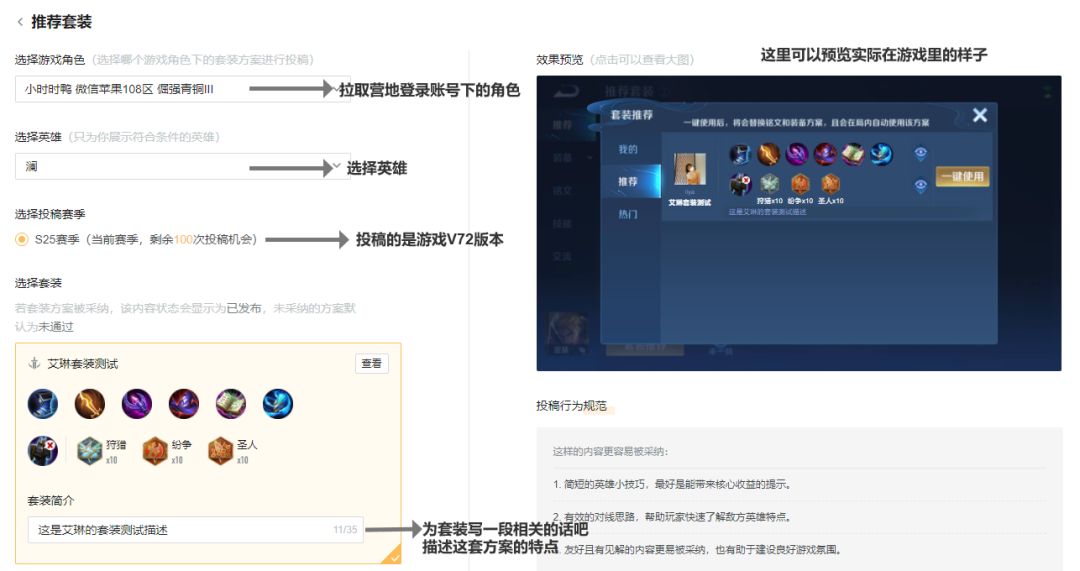Open the 选择游戏角色 dropdown showing 小时时鸭
1080x571 pixels.
(183, 89)
